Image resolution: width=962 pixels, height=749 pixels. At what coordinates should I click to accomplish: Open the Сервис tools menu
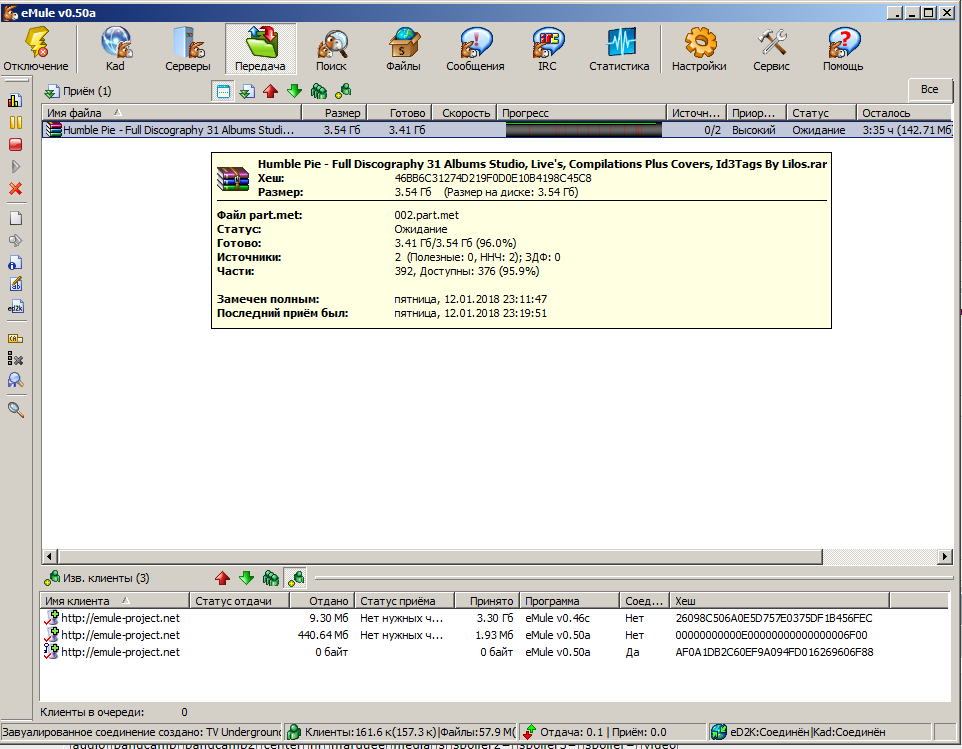771,49
